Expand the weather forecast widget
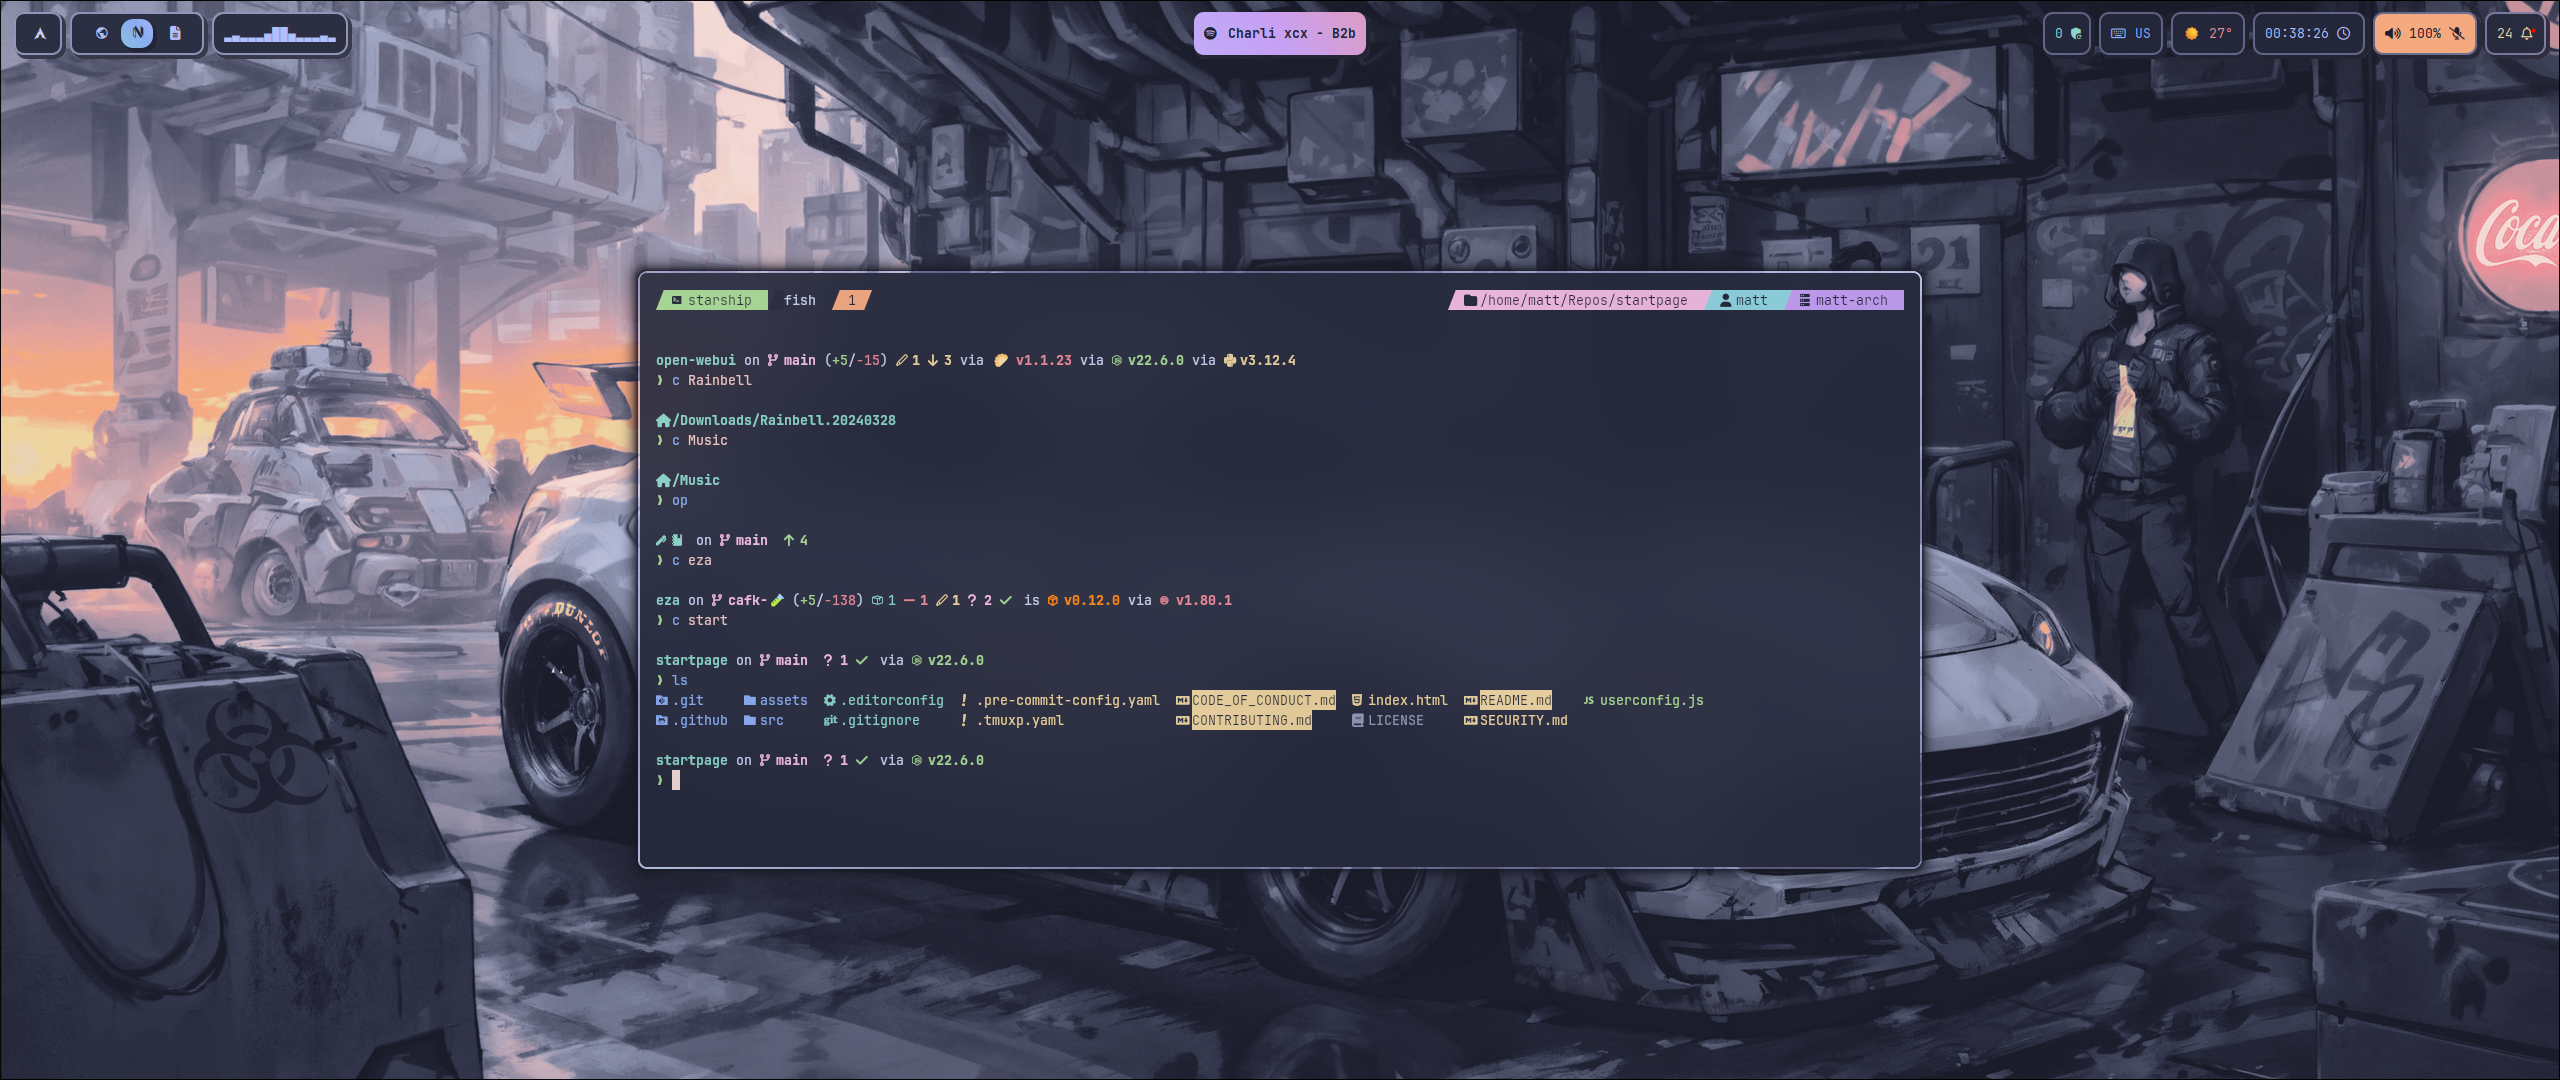The width and height of the screenshot is (2560, 1080). (x=2208, y=33)
